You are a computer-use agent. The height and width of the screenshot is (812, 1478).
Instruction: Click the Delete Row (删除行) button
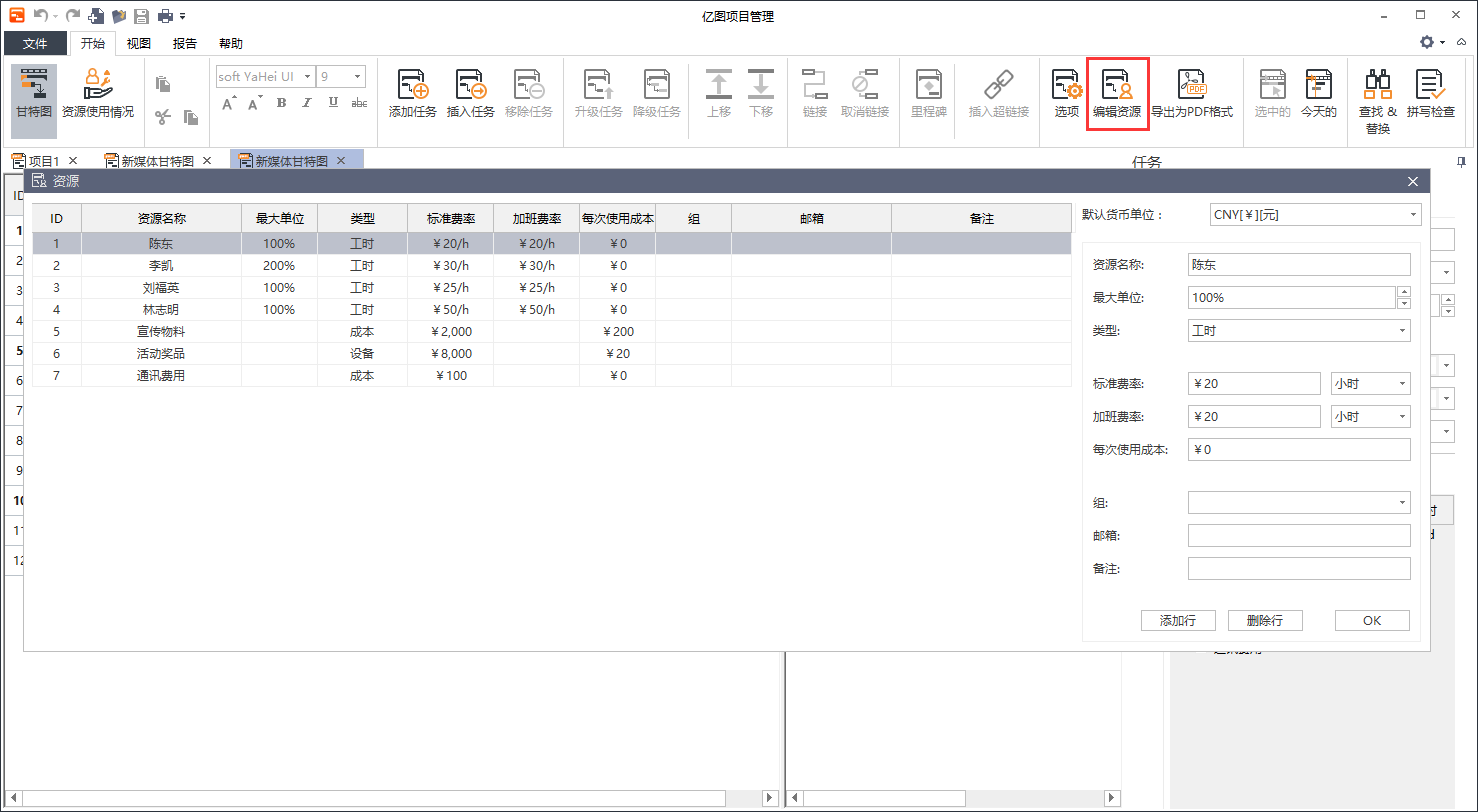point(1265,620)
